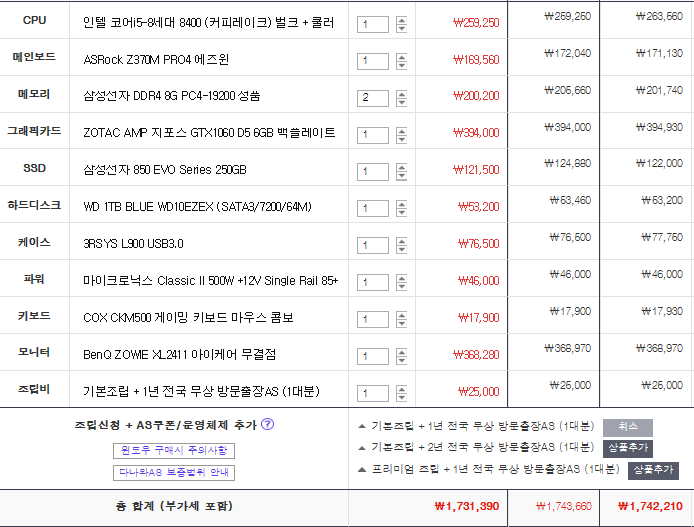
Task: Open the 다나와AS 보증범위 안내 link
Action: [174, 473]
